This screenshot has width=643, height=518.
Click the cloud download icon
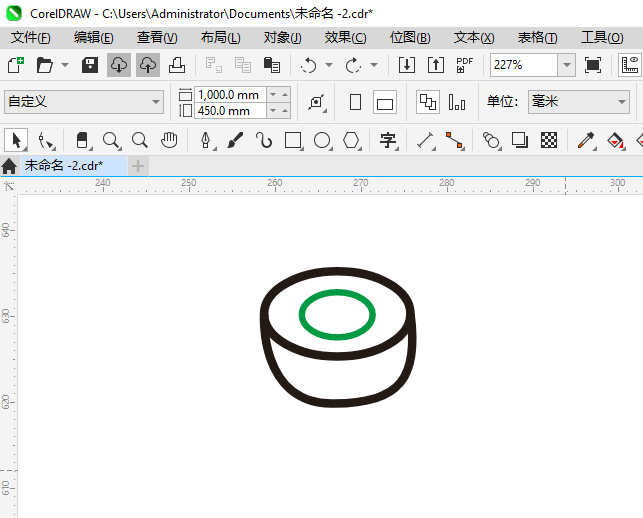(119, 65)
